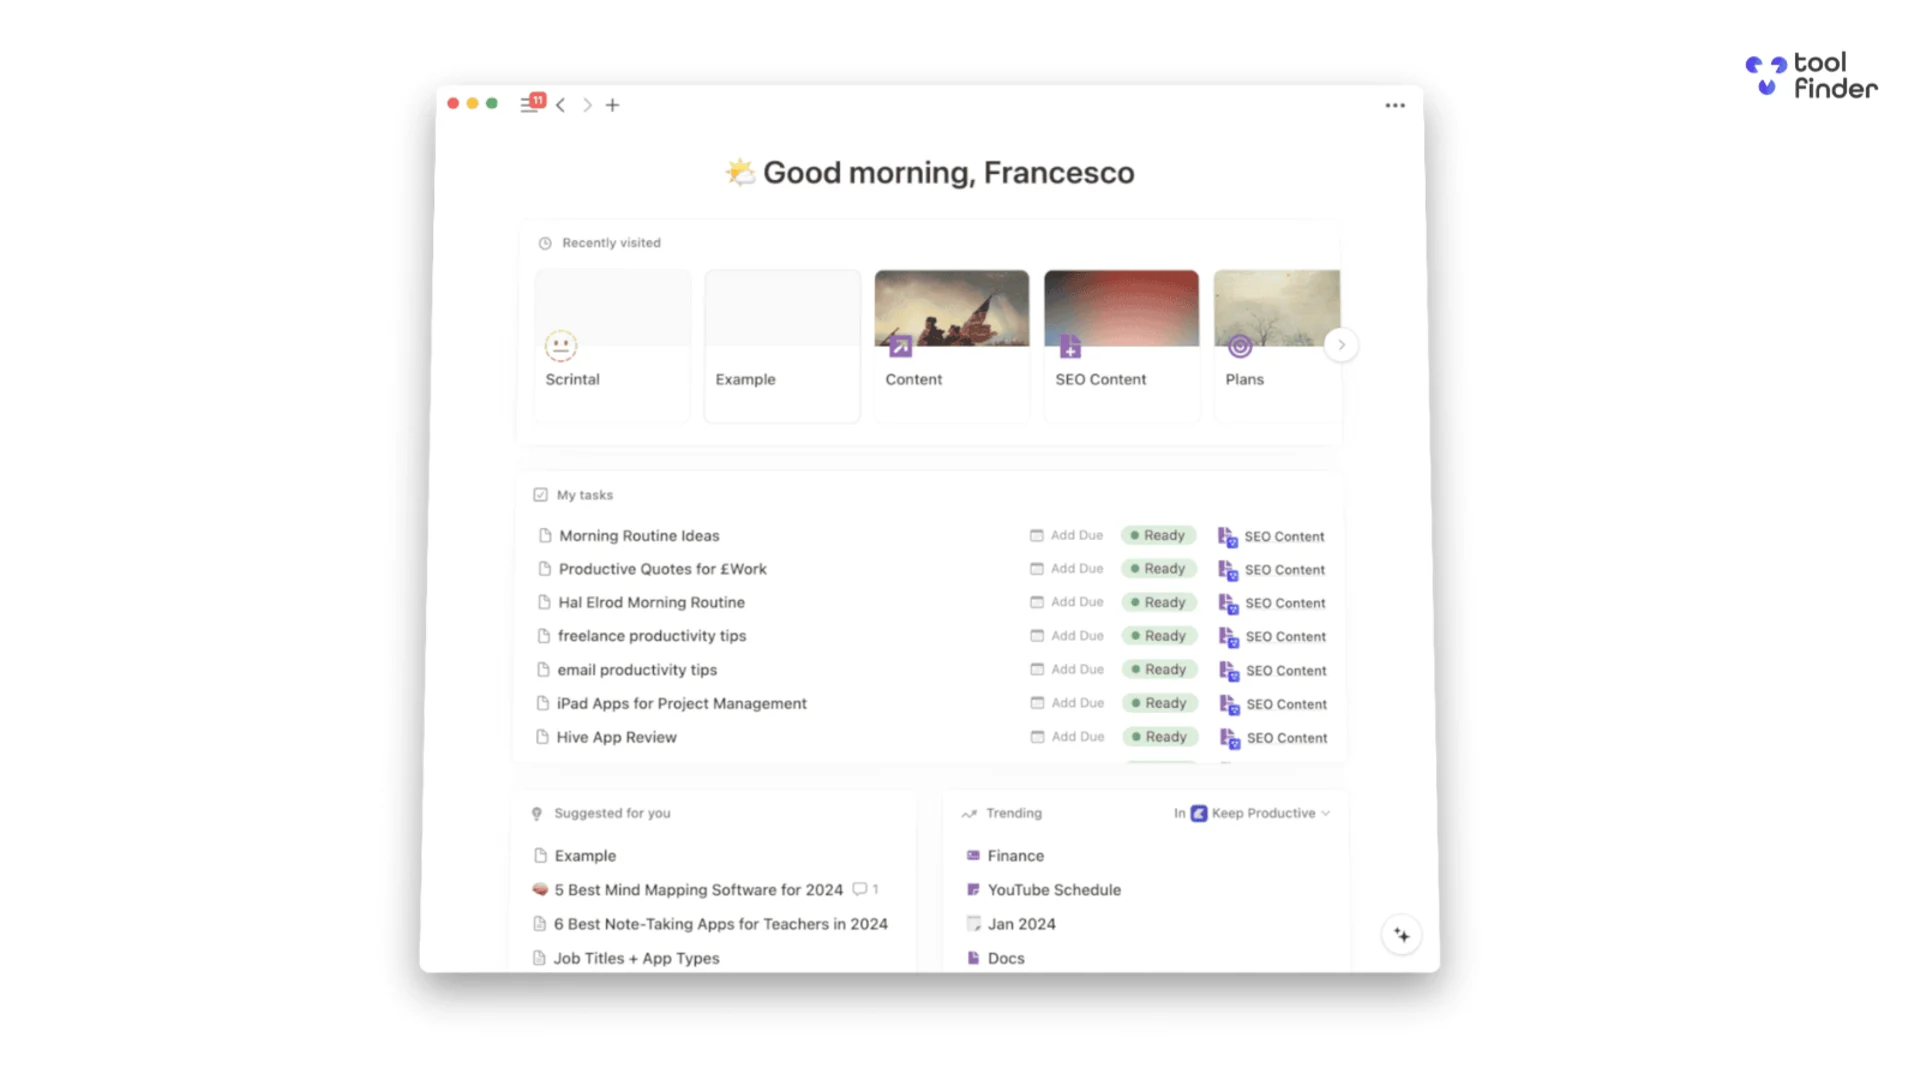Image resolution: width=1920 pixels, height=1080 pixels.
Task: Open the three-dot menu at top right
Action: [1395, 105]
